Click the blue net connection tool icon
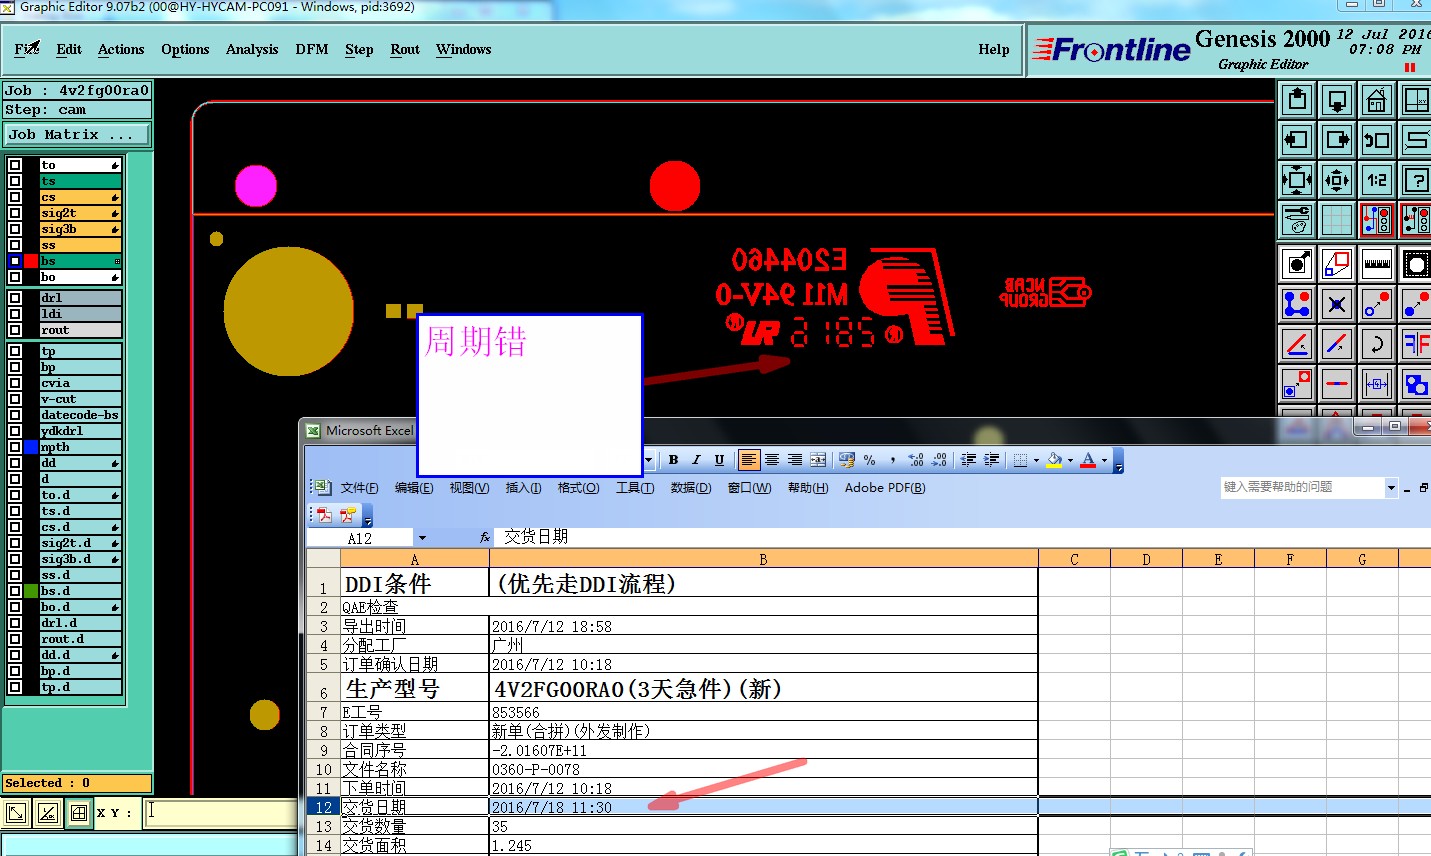 pos(1297,304)
